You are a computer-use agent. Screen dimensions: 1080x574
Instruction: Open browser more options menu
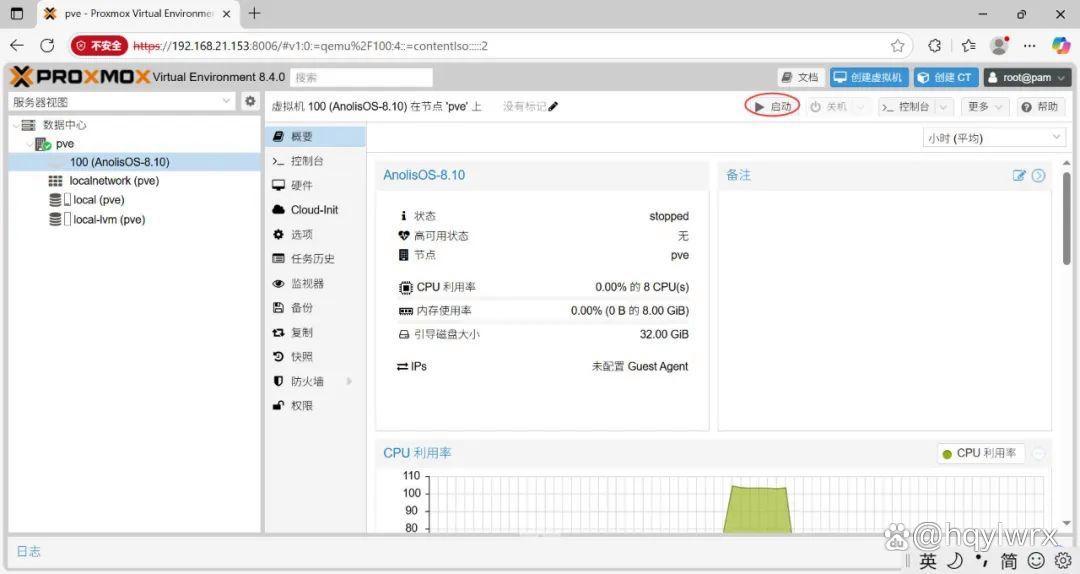point(1030,45)
